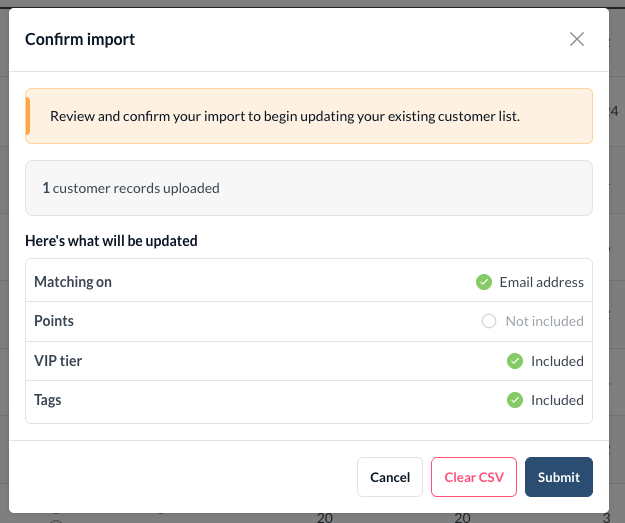Viewport: 625px width, 523px height.
Task: Click the 'Email address' value text
Action: [541, 282]
